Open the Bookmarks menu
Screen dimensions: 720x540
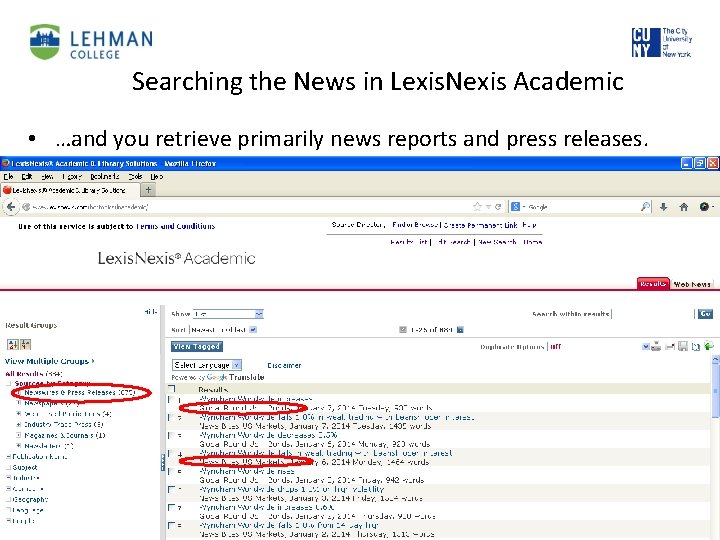pyautogui.click(x=105, y=177)
